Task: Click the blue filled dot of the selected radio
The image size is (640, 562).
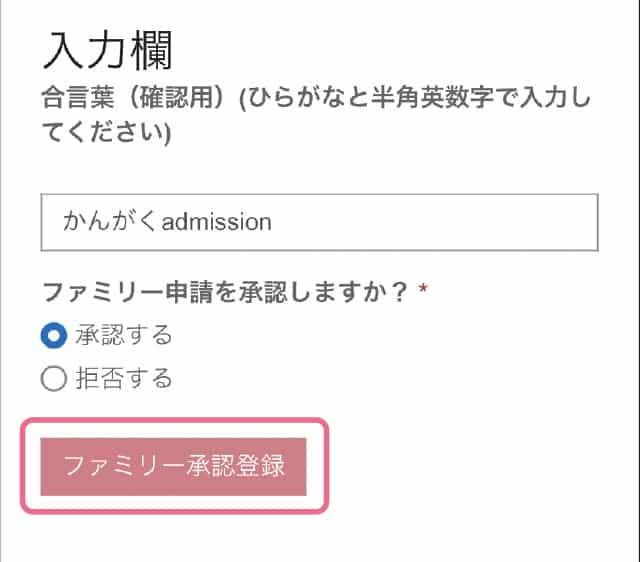Action: 53,335
